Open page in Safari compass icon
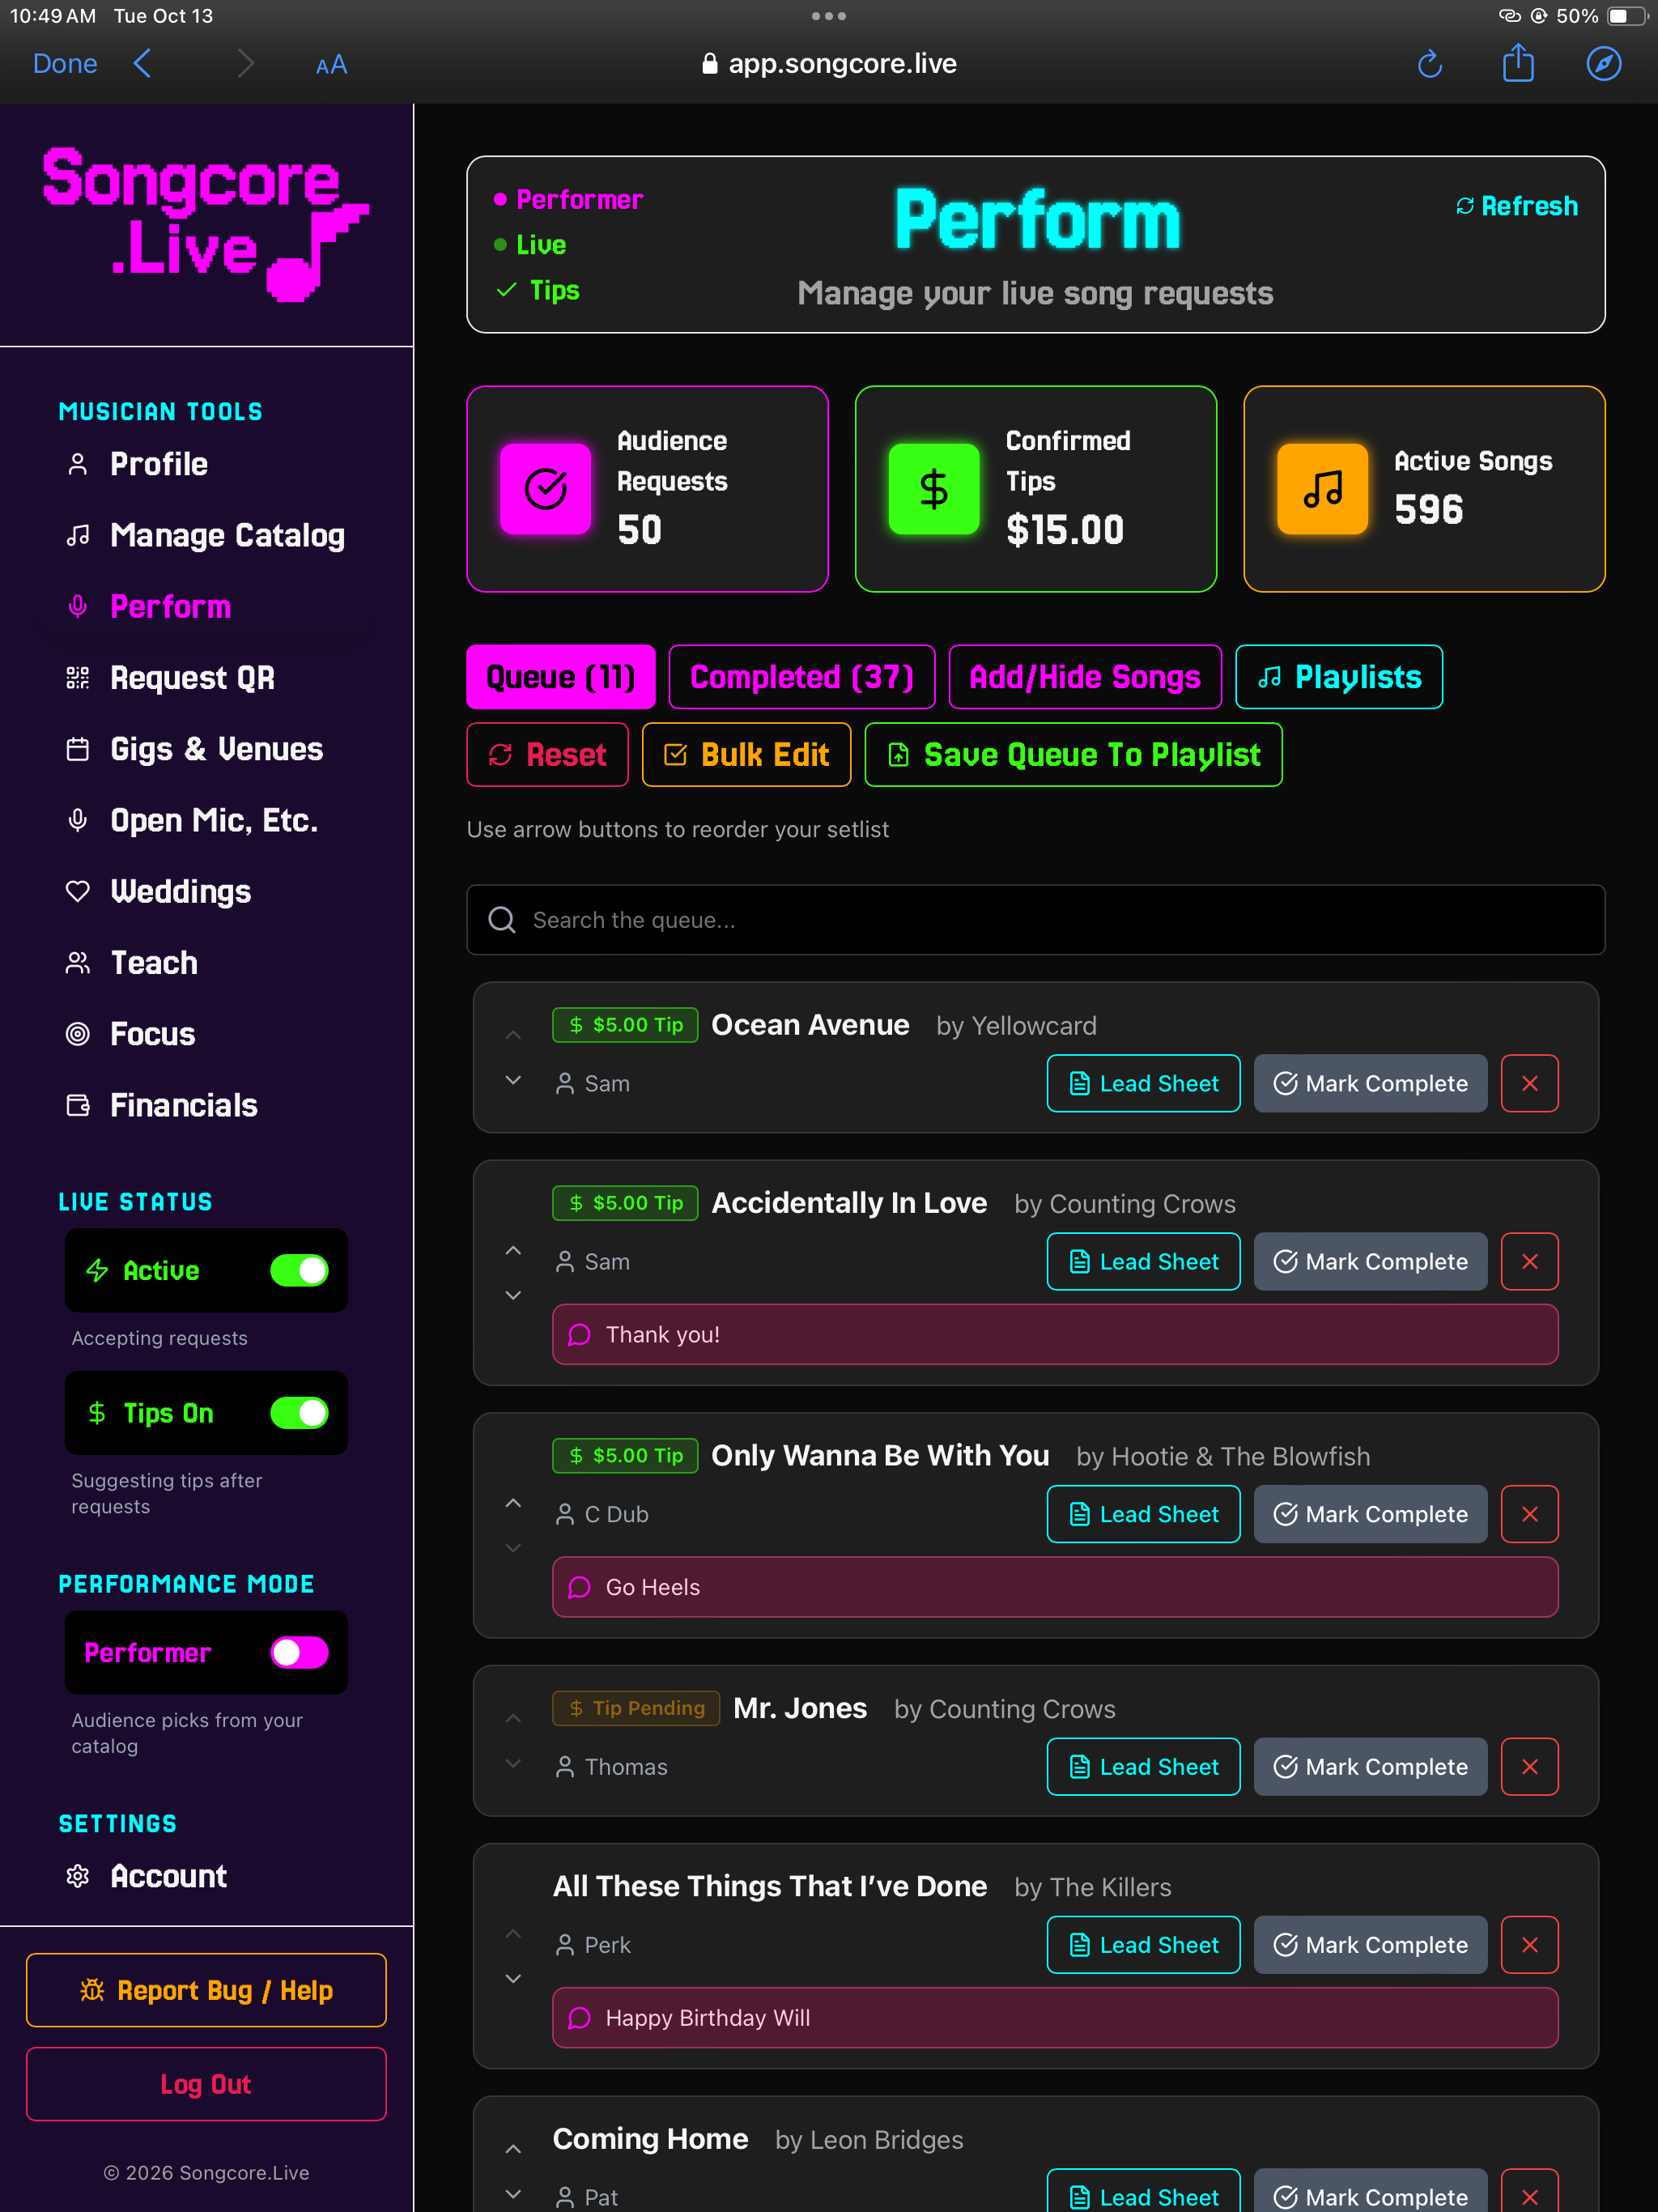Image resolution: width=1658 pixels, height=2212 pixels. (1604, 64)
